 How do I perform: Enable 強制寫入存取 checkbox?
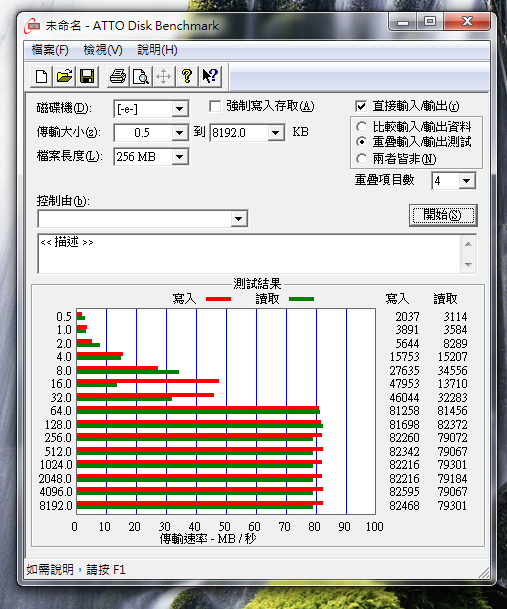(215, 106)
